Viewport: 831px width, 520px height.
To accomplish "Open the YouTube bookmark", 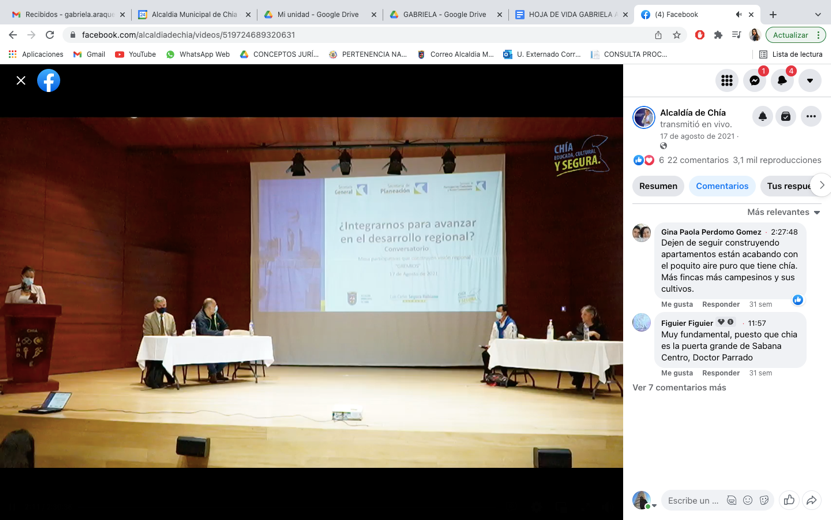I will [136, 54].
